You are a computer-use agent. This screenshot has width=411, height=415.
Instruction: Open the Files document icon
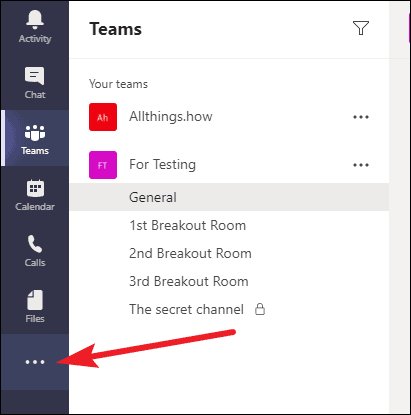pos(35,300)
